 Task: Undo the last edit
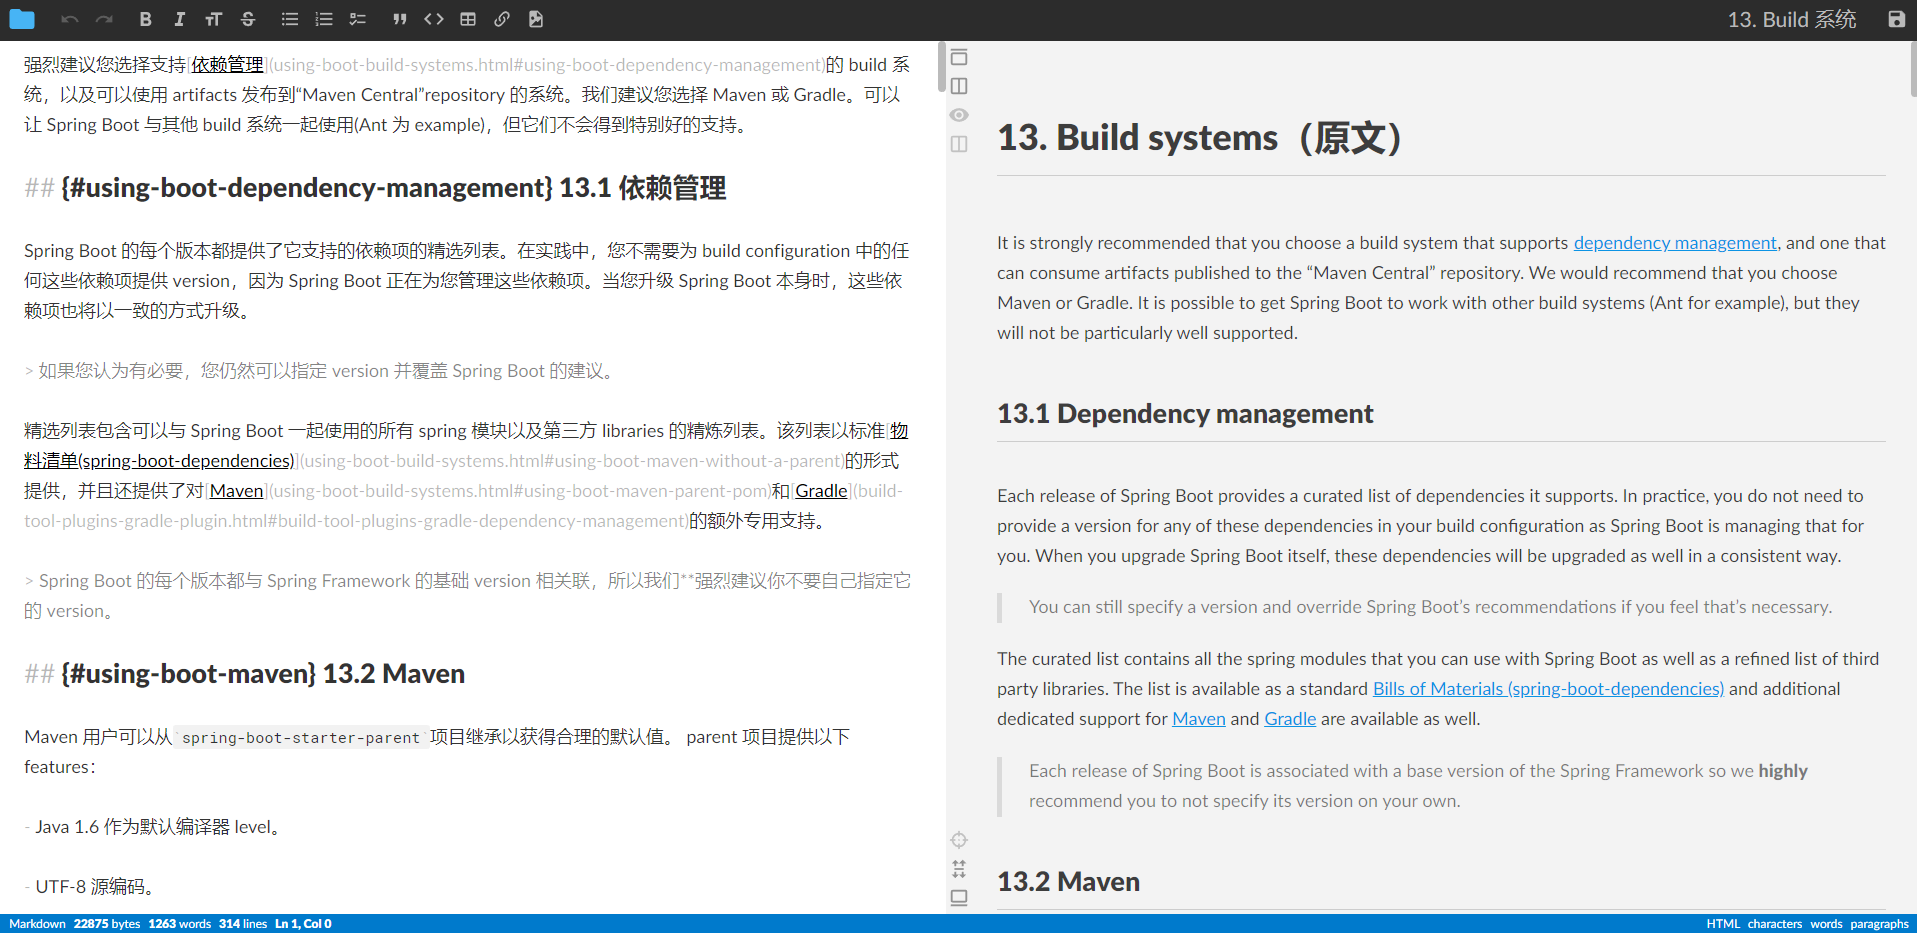click(x=69, y=19)
